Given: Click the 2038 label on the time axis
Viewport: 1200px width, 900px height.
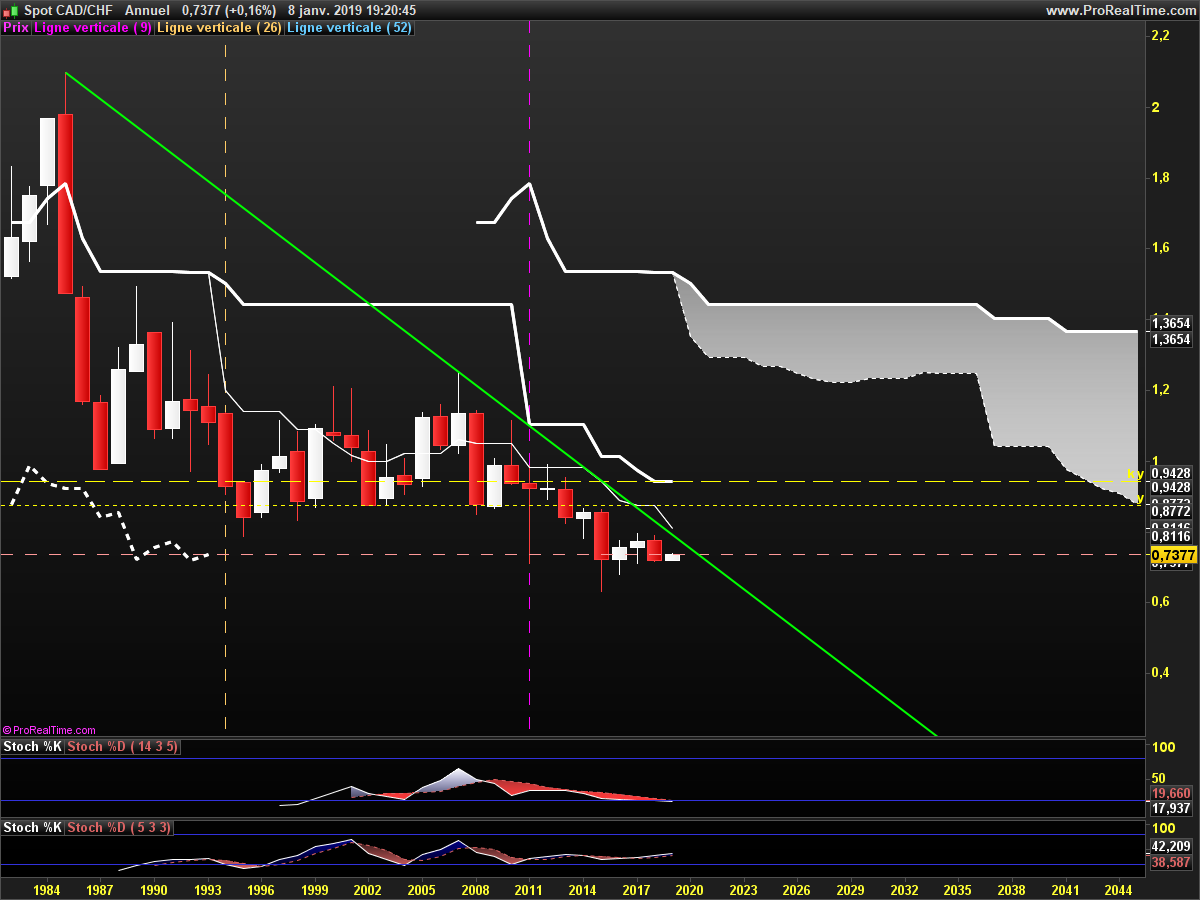Looking at the screenshot, I should (x=1012, y=888).
